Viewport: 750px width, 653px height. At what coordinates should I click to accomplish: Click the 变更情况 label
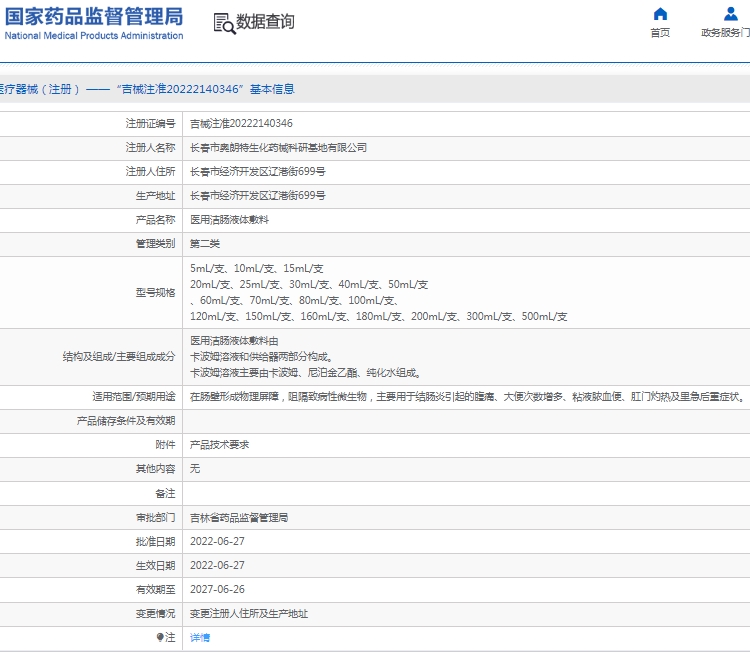tap(155, 614)
